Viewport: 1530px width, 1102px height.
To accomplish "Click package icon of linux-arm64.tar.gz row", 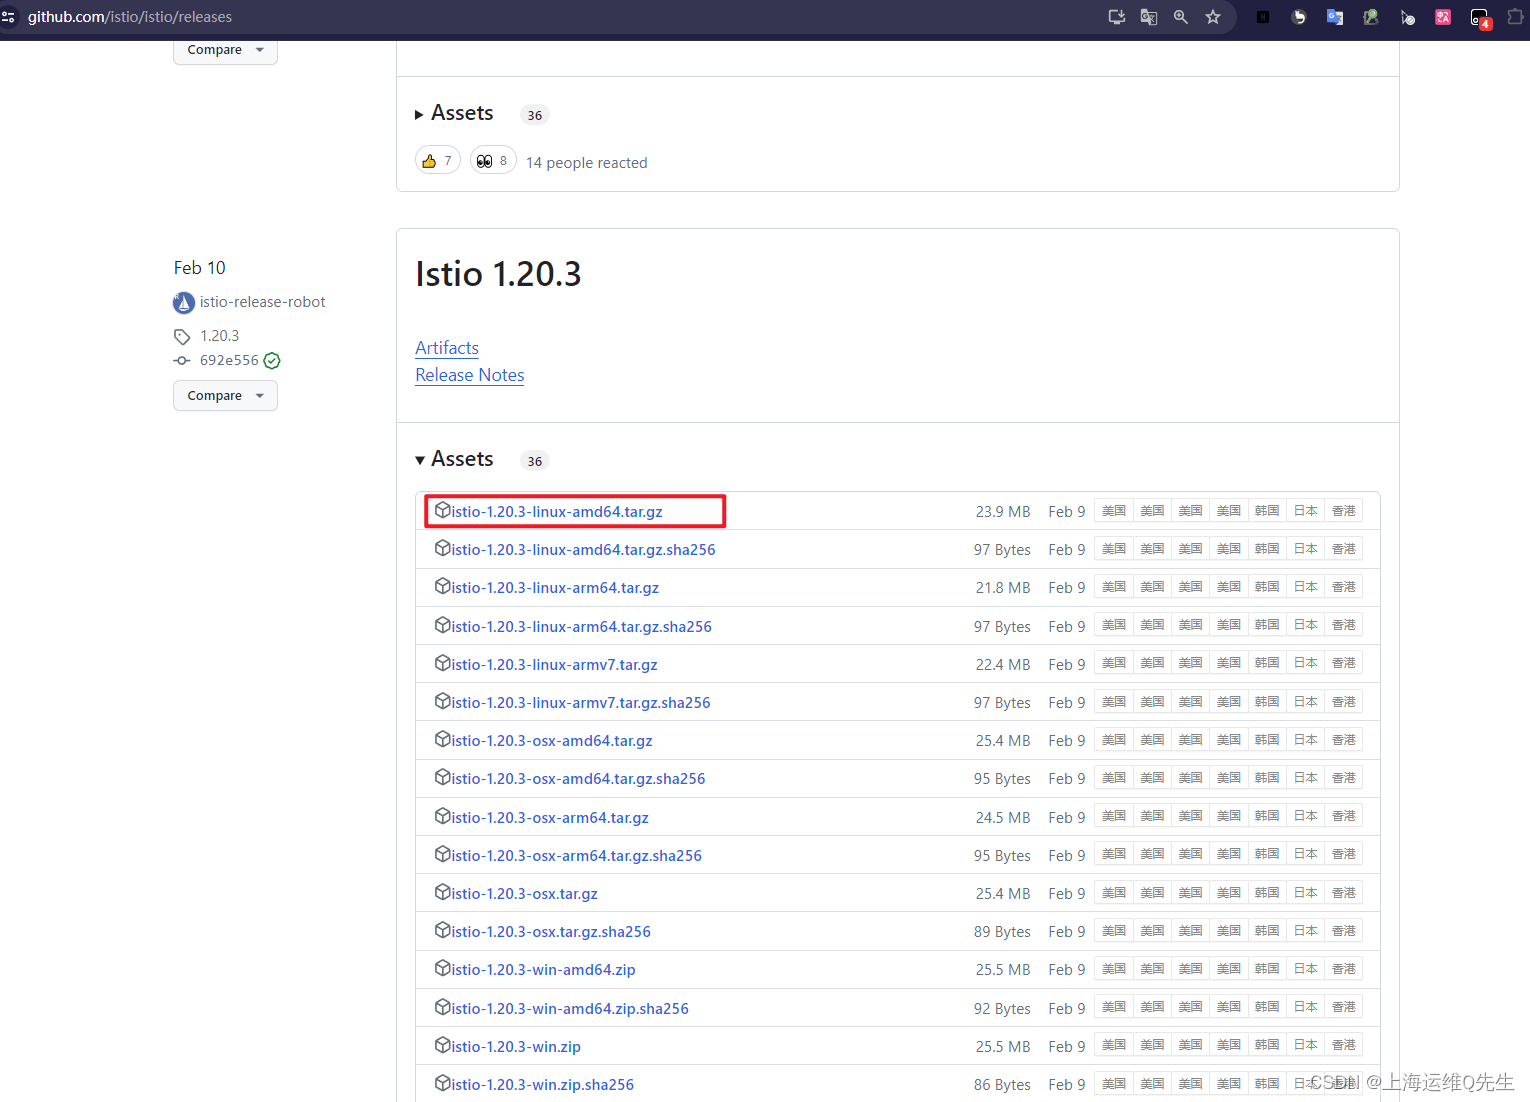I will 443,587.
